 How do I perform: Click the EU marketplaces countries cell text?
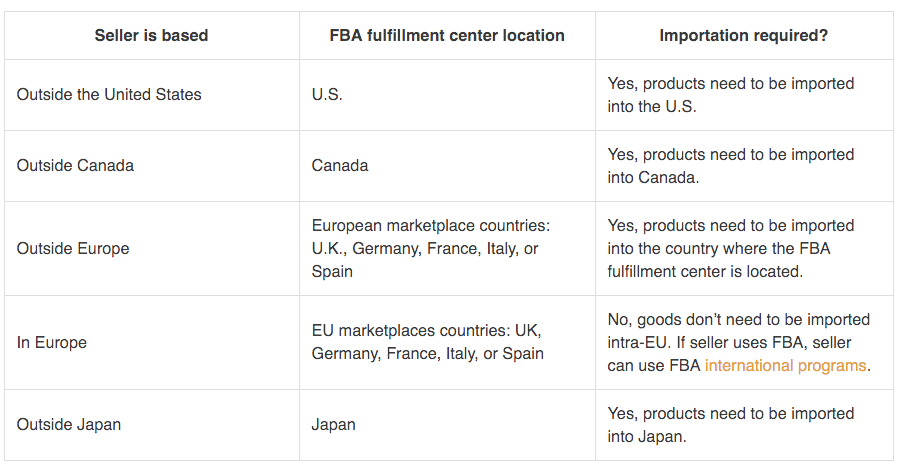coord(428,342)
